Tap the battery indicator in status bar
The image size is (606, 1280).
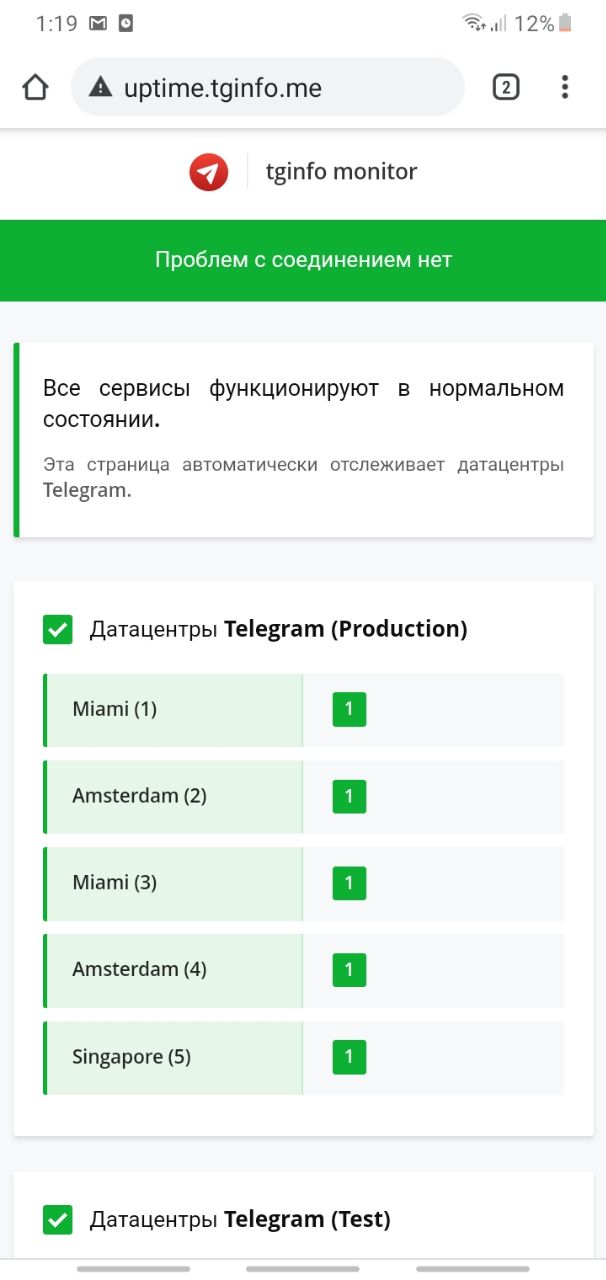coord(566,23)
